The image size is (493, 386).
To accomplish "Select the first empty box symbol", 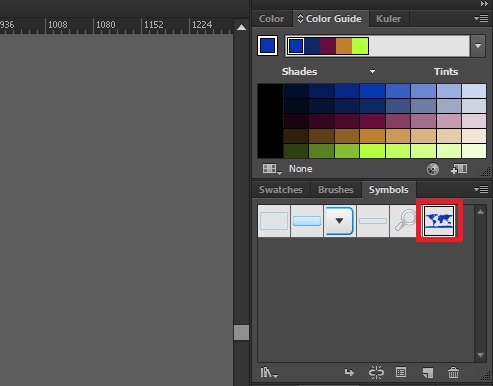I will coord(274,221).
